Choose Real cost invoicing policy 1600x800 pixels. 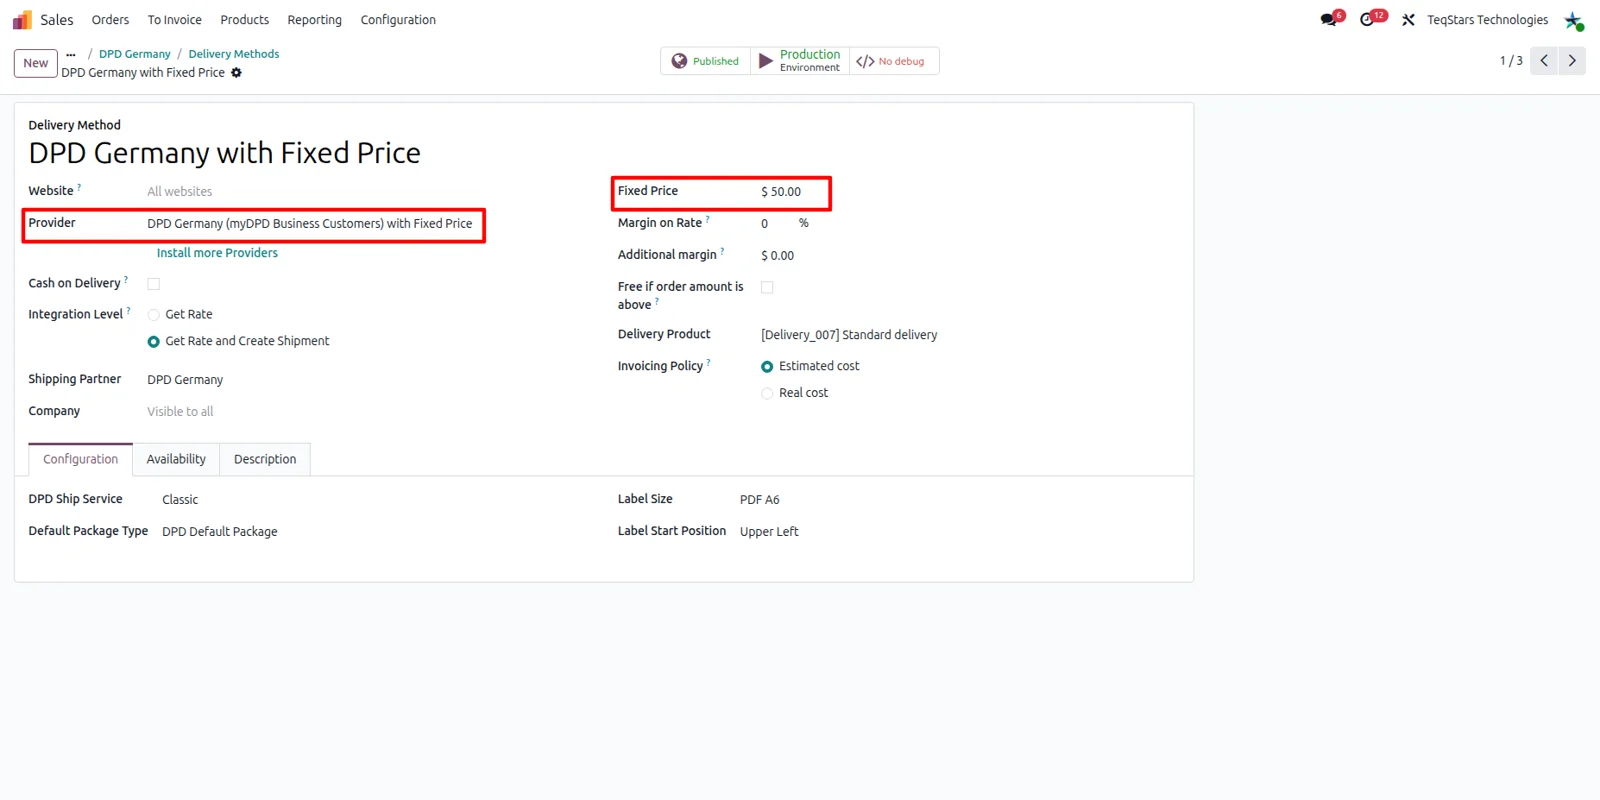(x=767, y=394)
